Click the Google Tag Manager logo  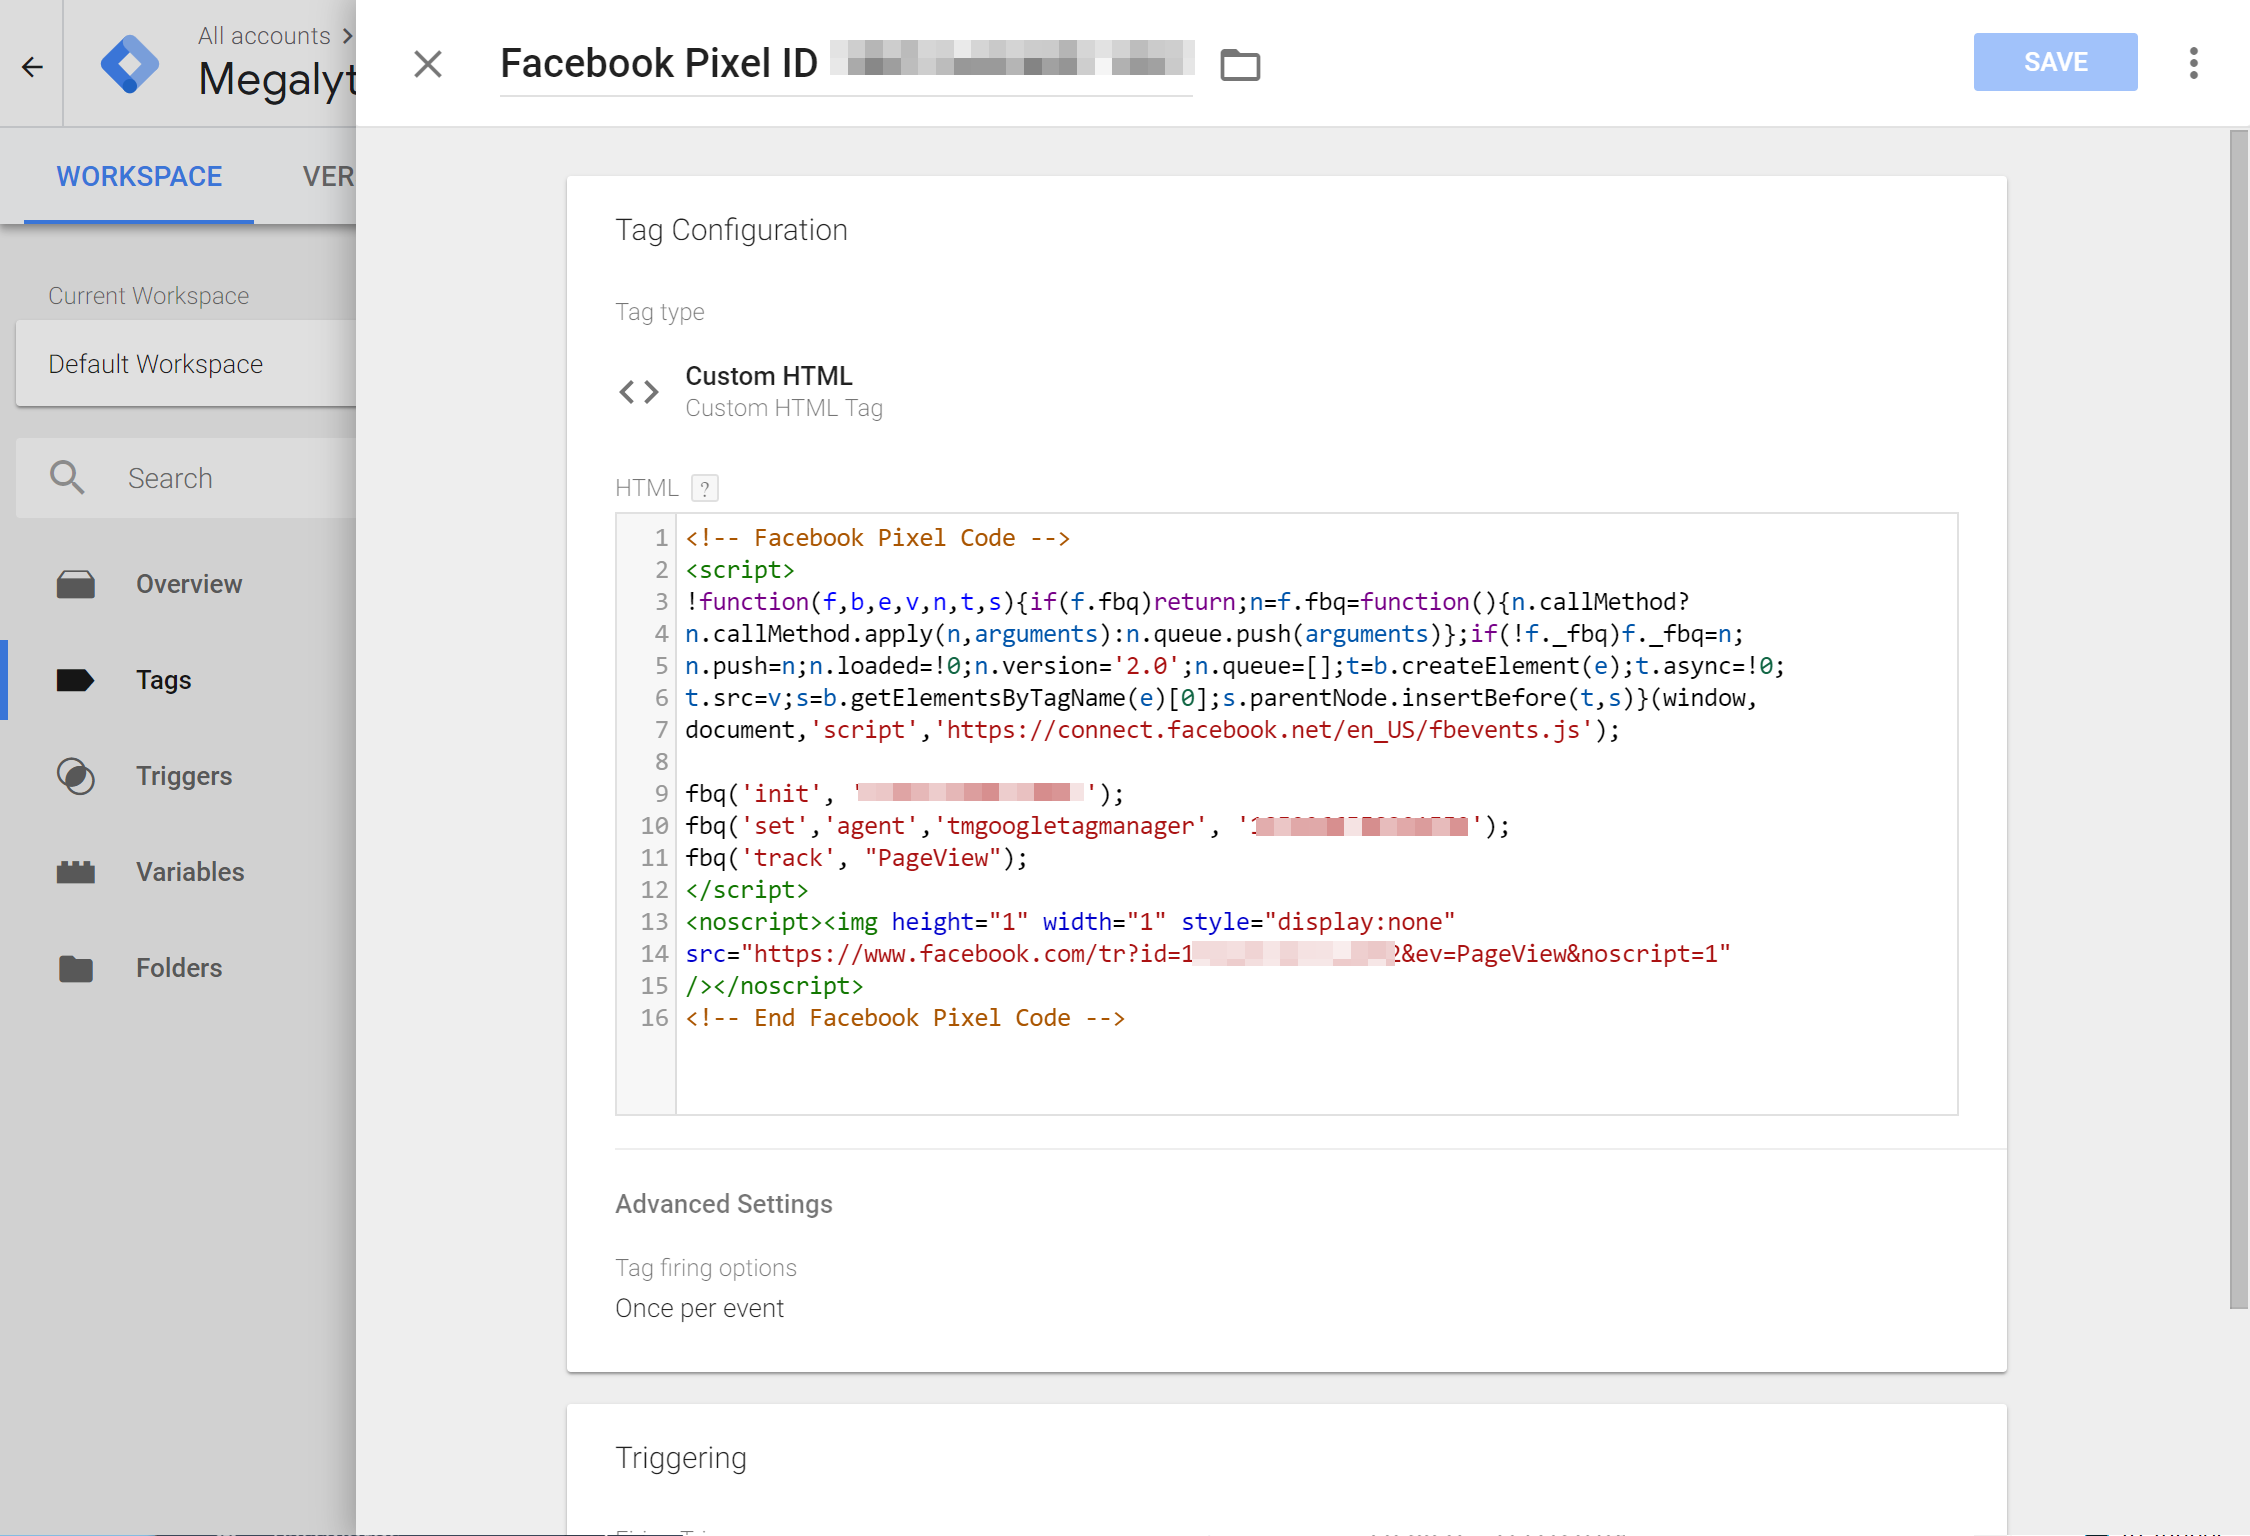click(130, 65)
